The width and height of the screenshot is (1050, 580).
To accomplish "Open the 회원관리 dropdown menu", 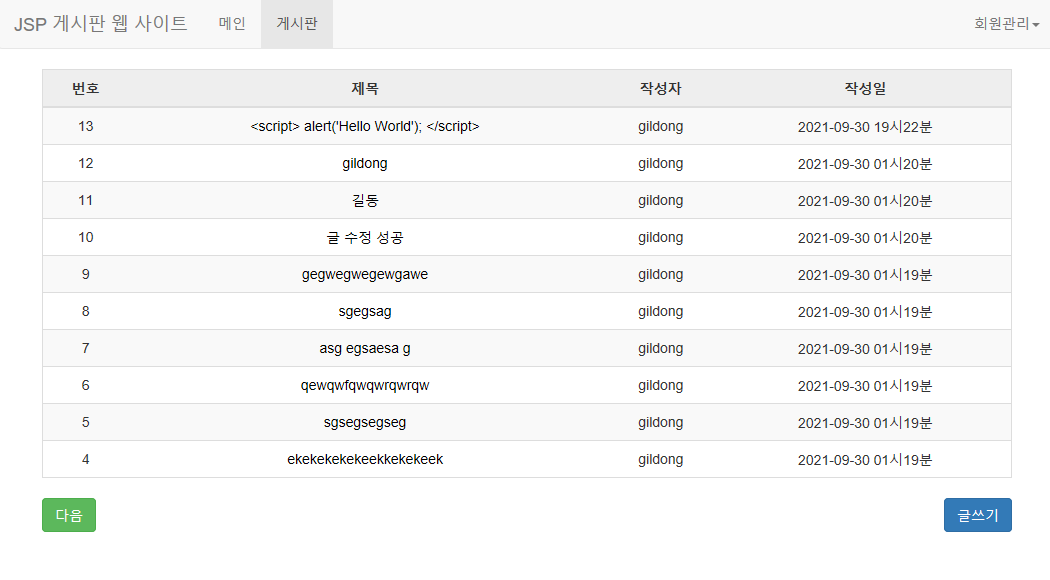I will pos(1006,24).
